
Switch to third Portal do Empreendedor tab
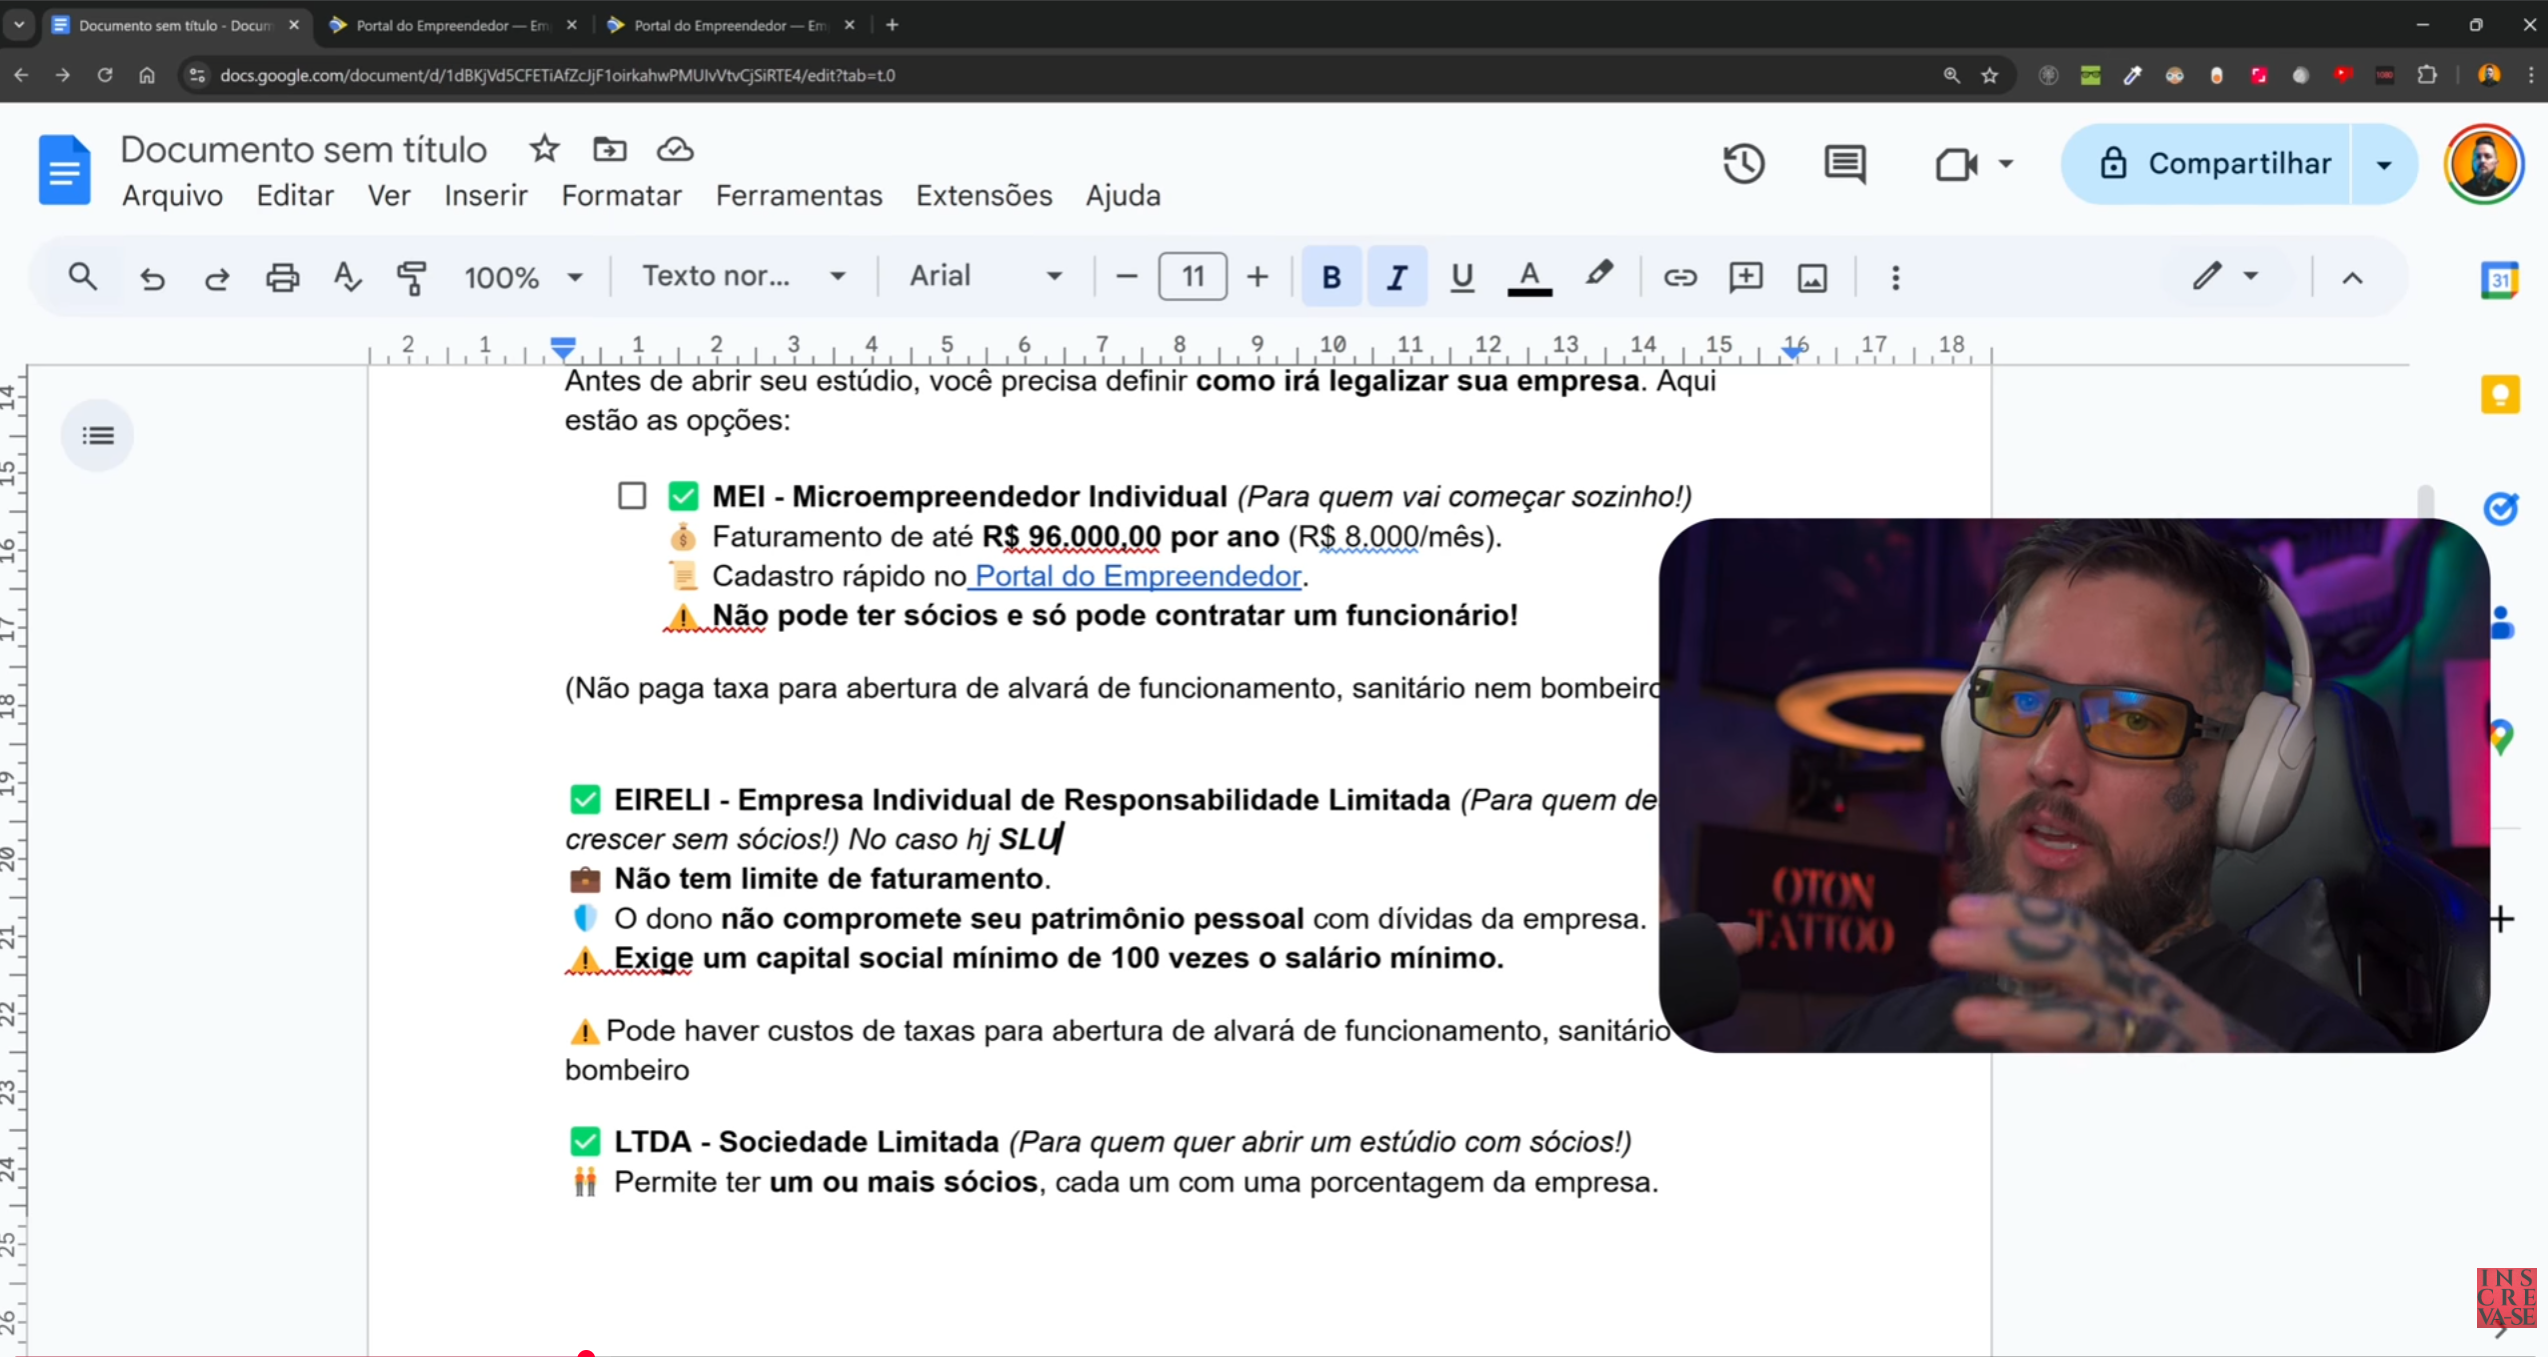point(731,25)
